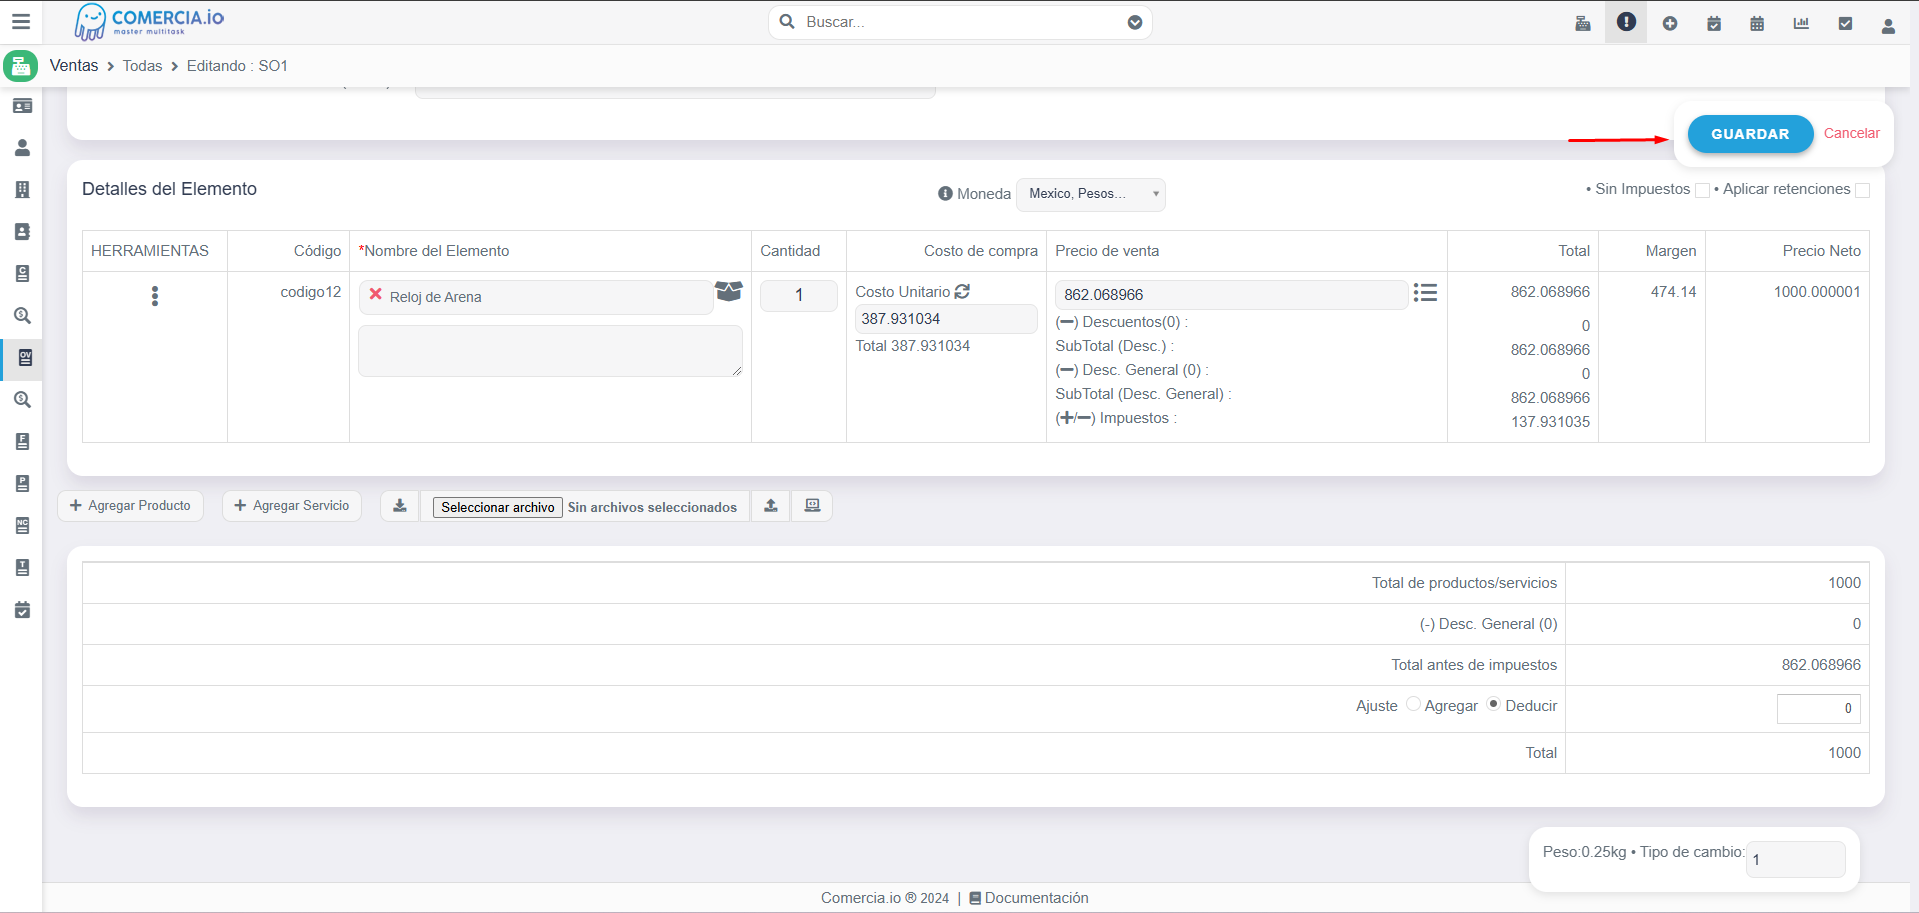Open the checkbox tasks icon in top bar
Screen dimensions: 1919x913
(x=1845, y=23)
